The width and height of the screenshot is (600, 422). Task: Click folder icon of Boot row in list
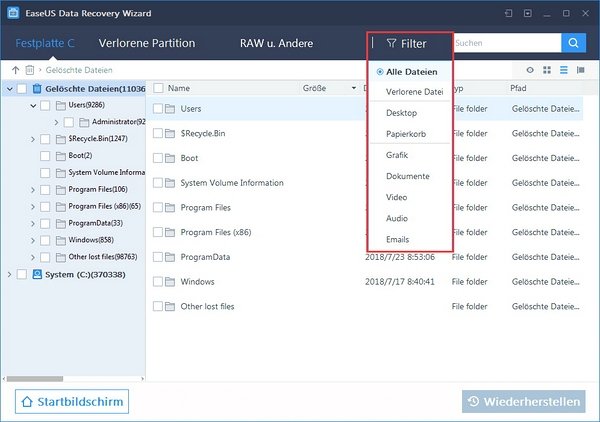(x=170, y=158)
